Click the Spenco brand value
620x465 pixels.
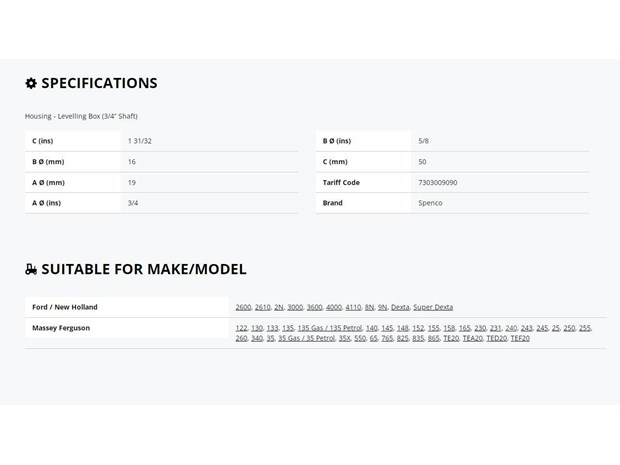pyautogui.click(x=430, y=203)
